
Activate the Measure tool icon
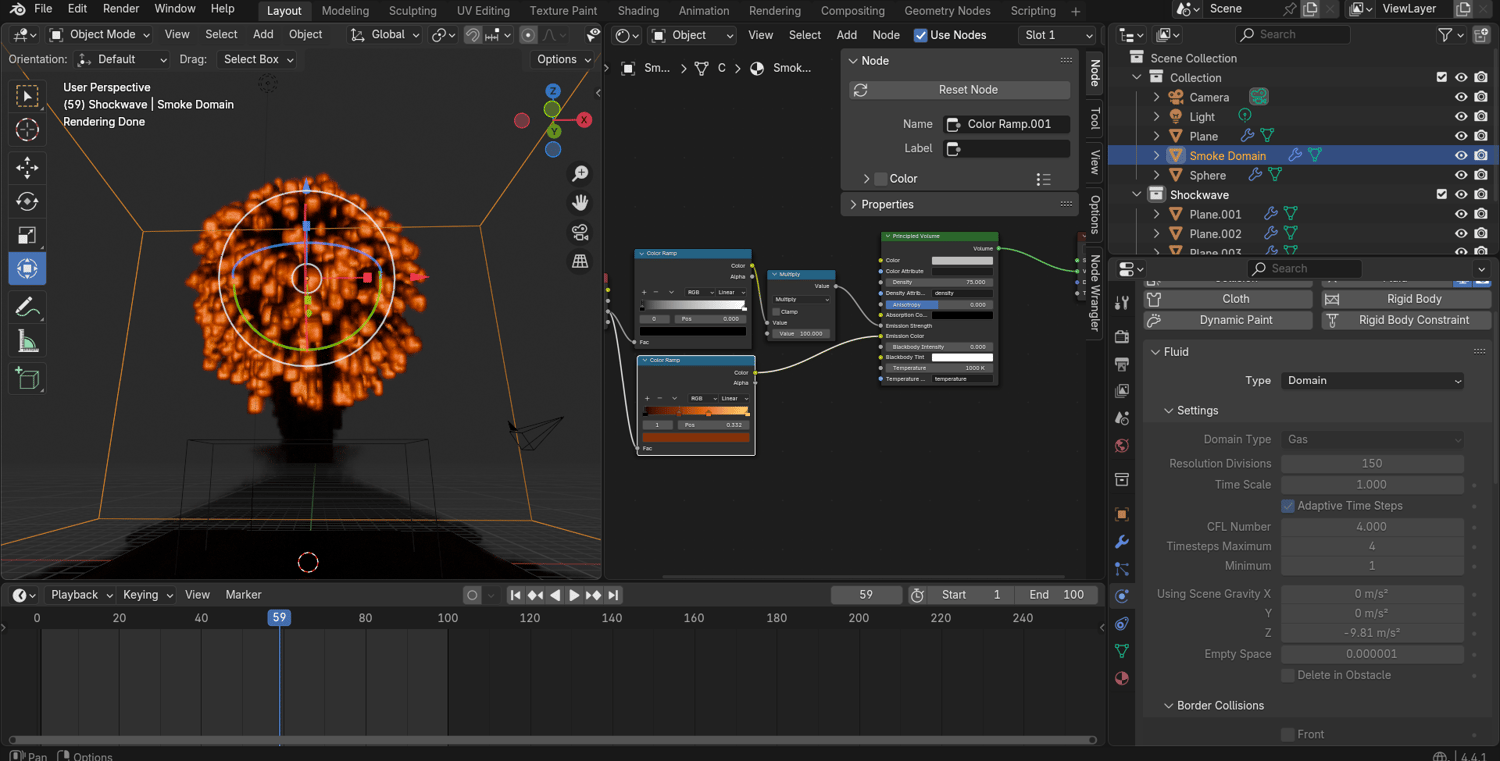[27, 343]
